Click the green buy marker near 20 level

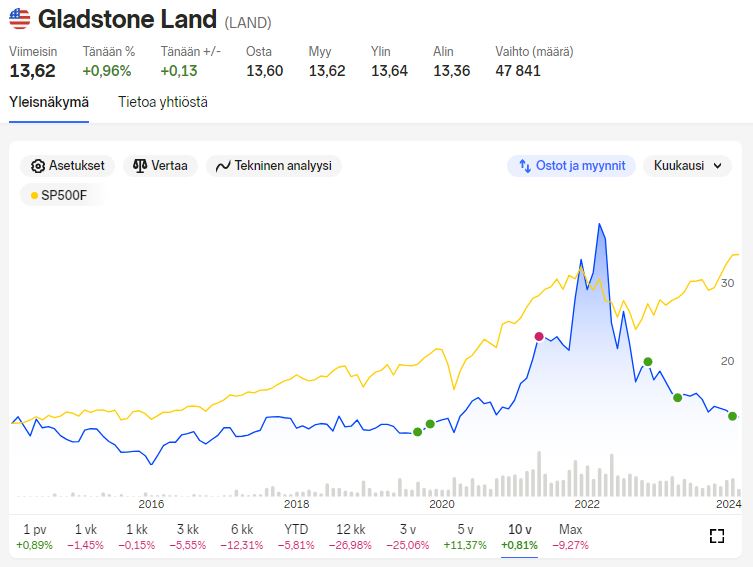coord(648,362)
